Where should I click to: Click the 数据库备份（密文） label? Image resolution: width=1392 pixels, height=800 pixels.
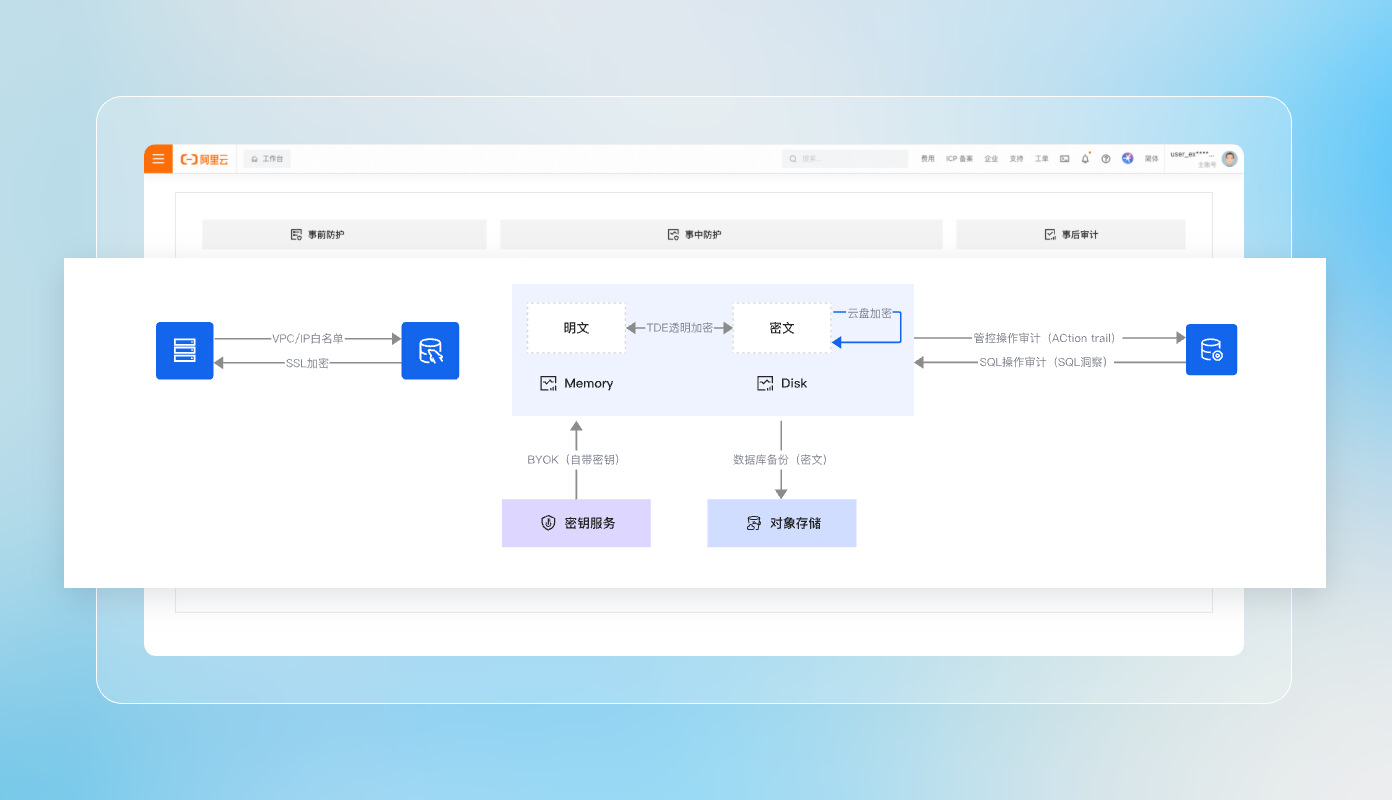[781, 460]
